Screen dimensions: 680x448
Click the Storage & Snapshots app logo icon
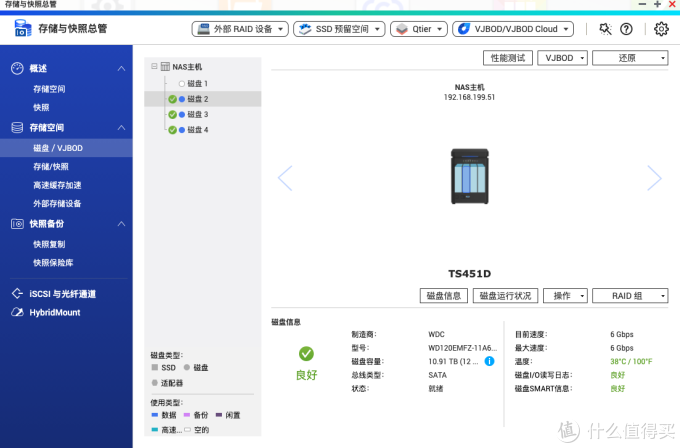click(x=23, y=29)
